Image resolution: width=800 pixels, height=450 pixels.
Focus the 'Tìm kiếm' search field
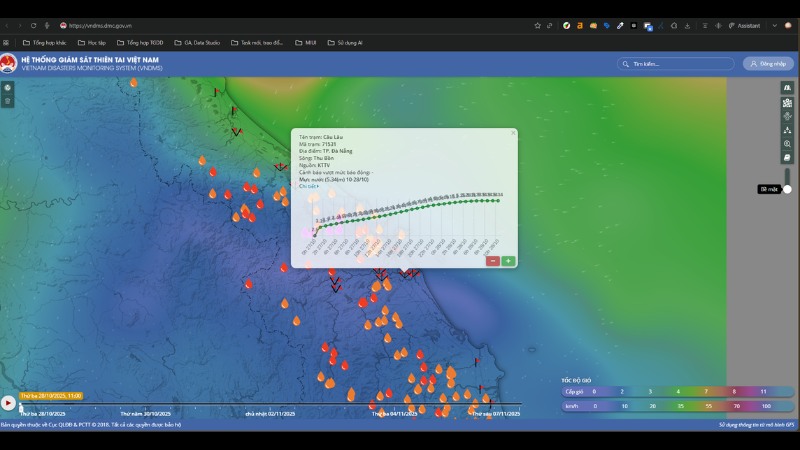coord(675,64)
